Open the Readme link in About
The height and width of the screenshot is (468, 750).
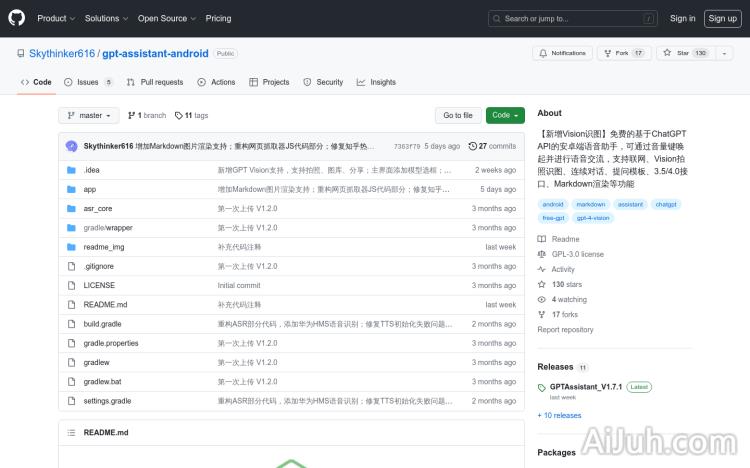[559, 239]
